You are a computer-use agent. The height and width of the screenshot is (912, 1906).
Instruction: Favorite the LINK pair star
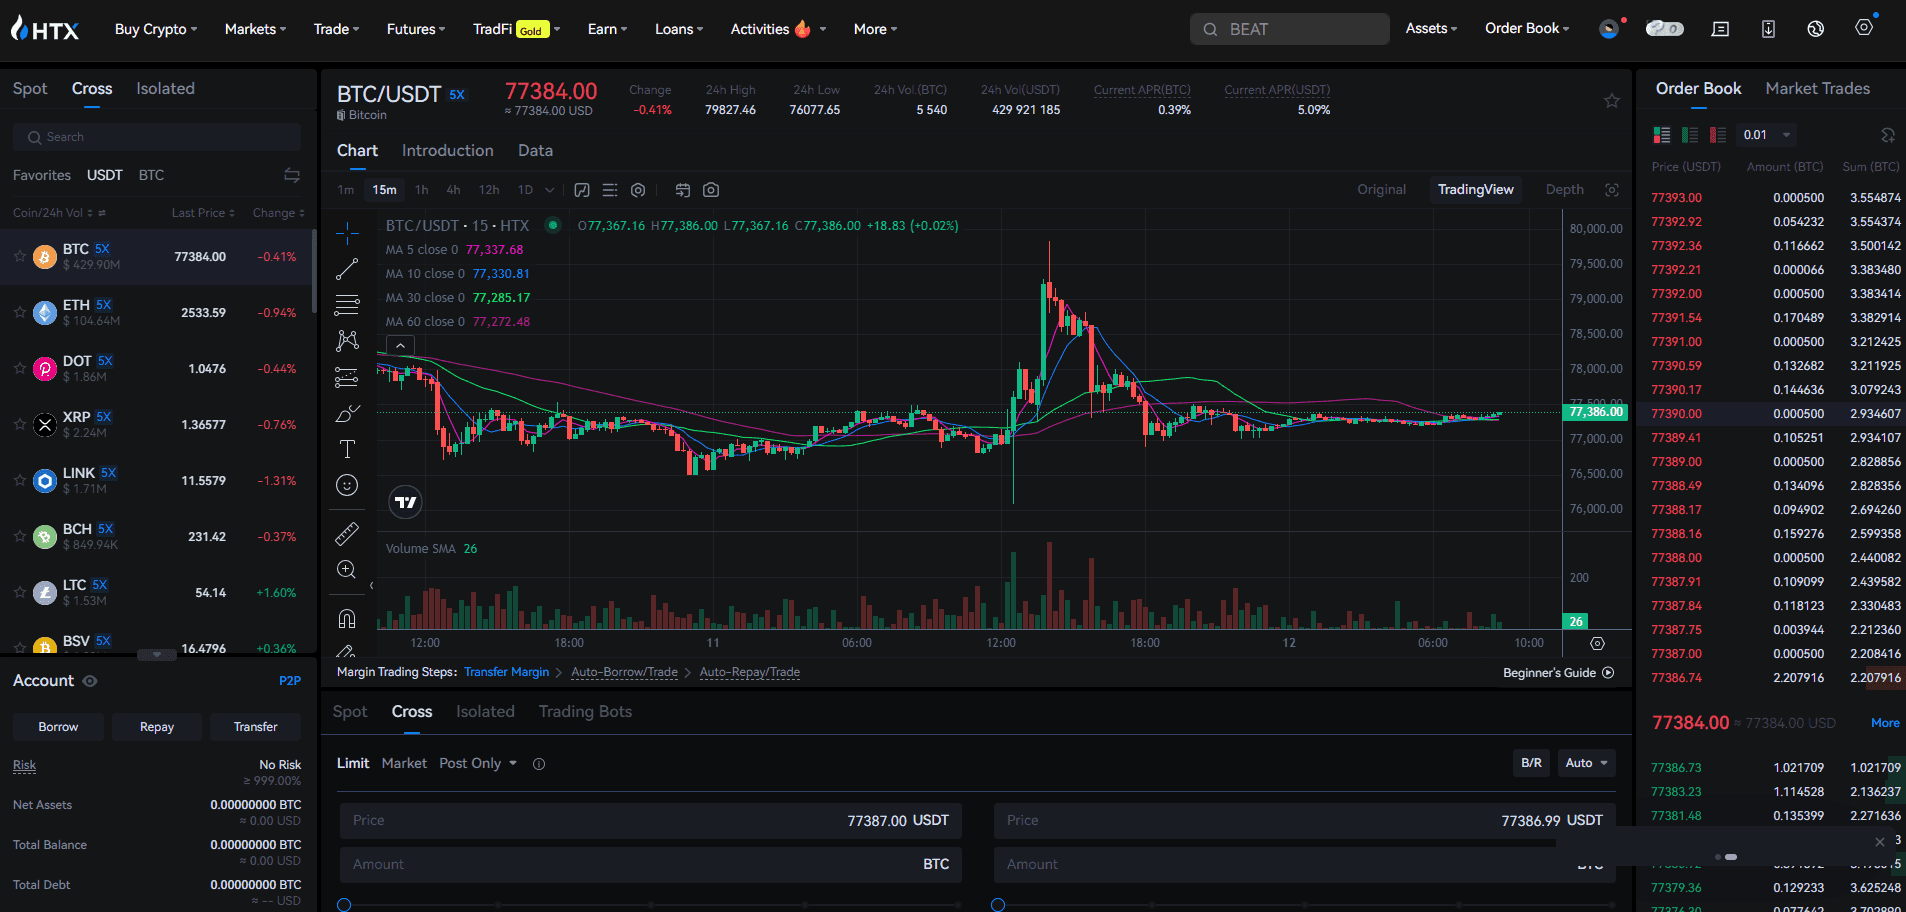tap(19, 481)
